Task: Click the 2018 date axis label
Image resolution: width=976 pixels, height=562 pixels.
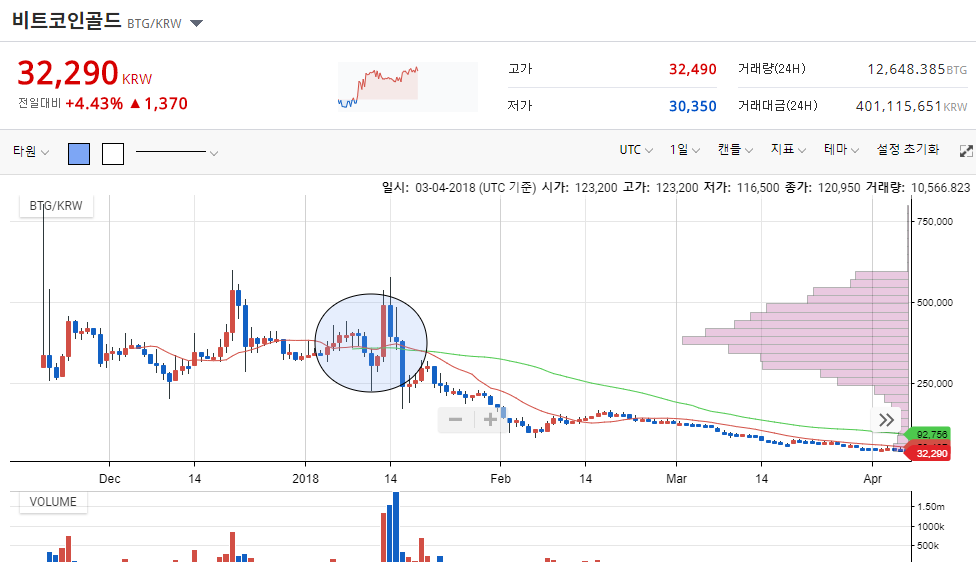Action: pyautogui.click(x=305, y=479)
